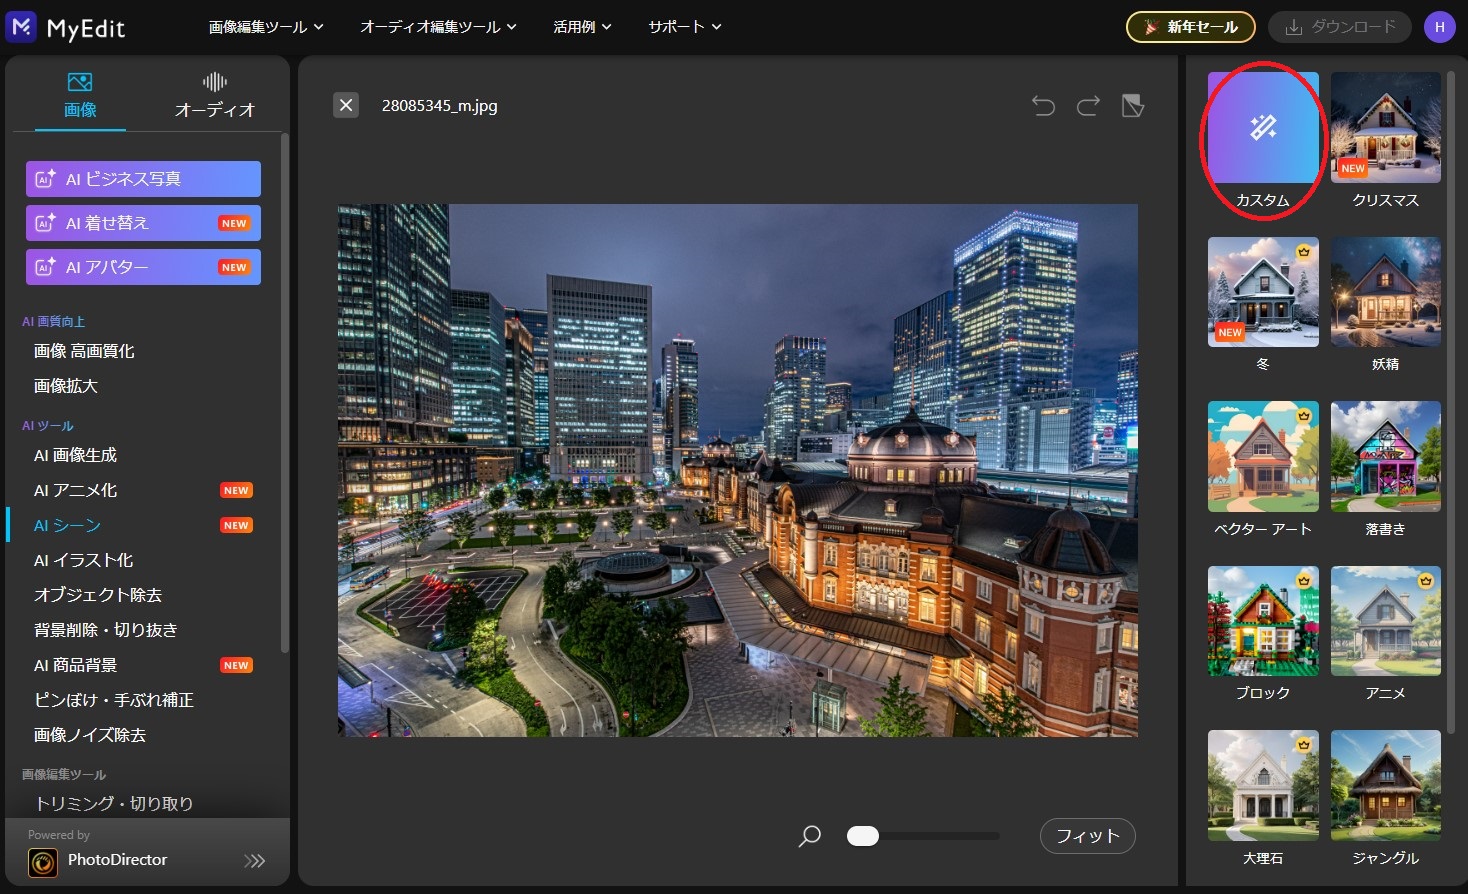1468x894 pixels.
Task: Open the サポート dropdown menu
Action: click(684, 27)
